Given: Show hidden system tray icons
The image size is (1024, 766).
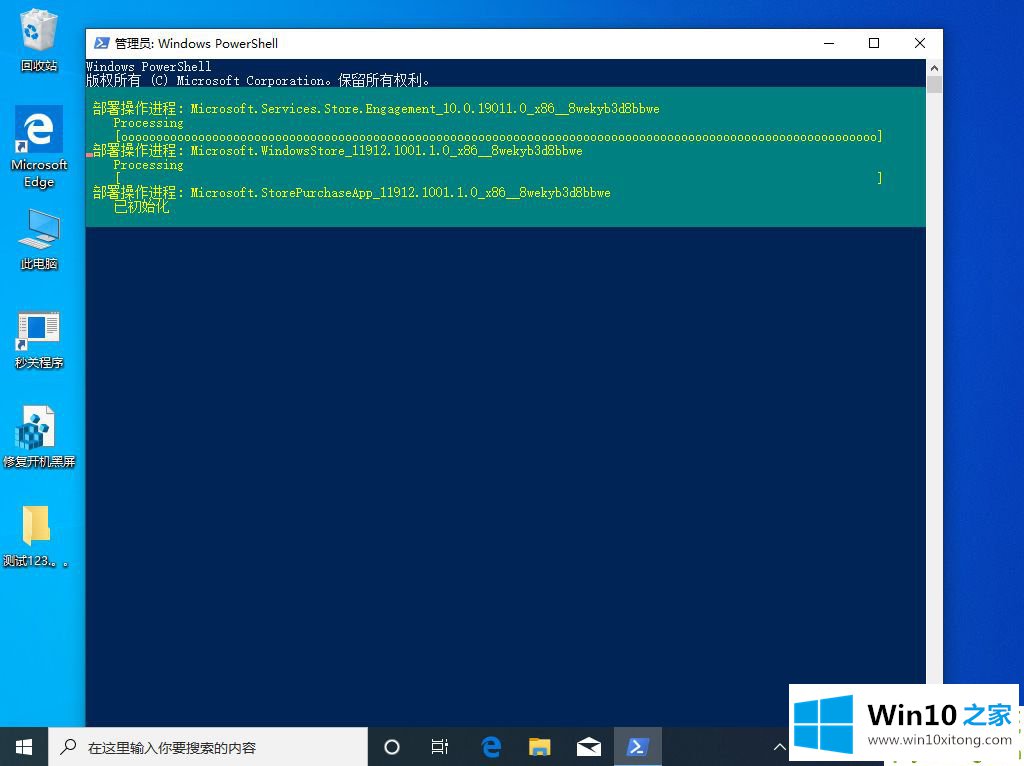Looking at the screenshot, I should coord(779,746).
